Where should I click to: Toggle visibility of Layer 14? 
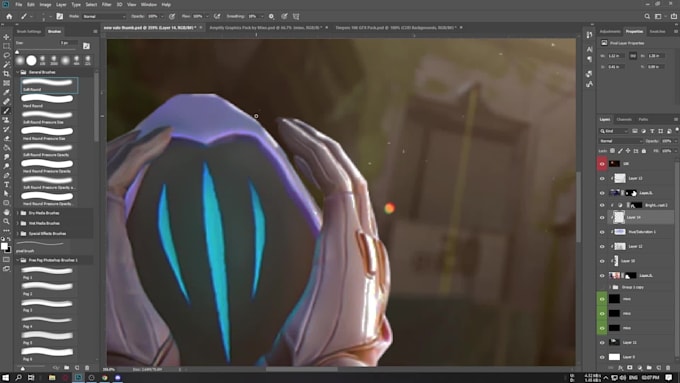click(x=602, y=217)
